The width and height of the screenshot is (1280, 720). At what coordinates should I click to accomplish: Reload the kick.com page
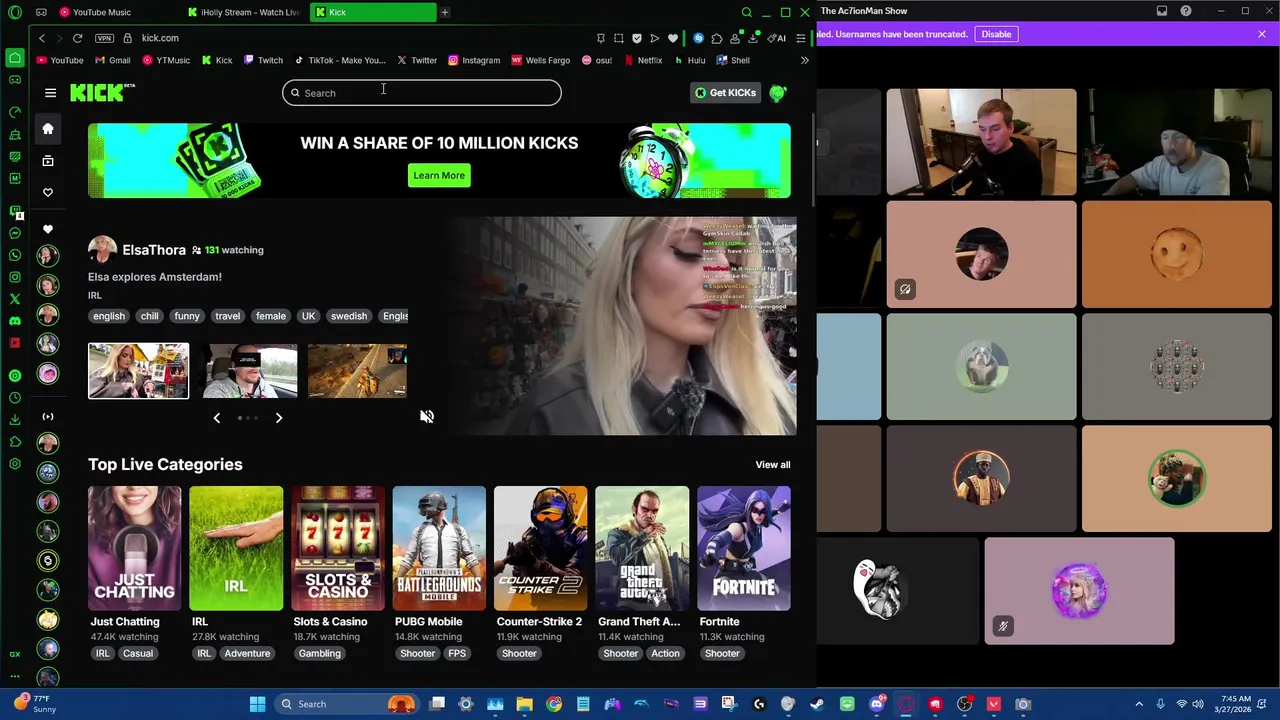[77, 38]
